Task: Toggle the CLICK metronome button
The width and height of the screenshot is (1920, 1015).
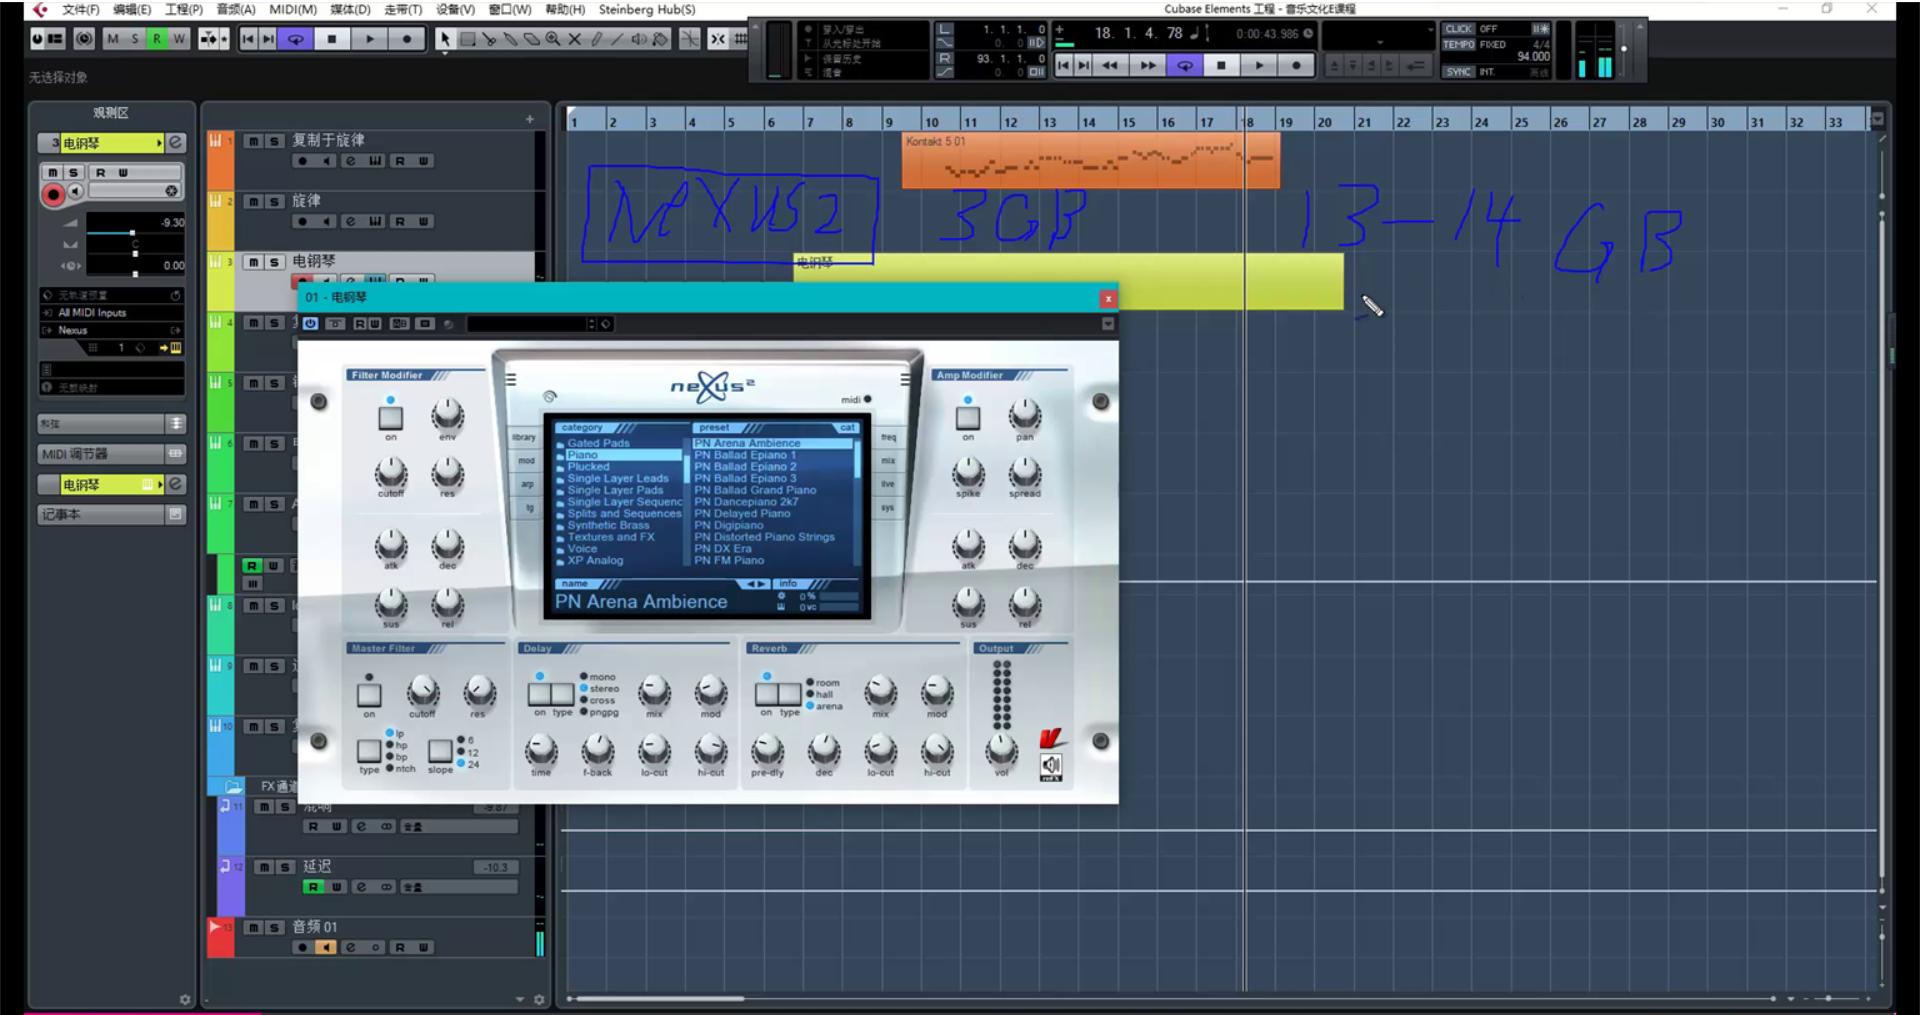Action: [1458, 29]
